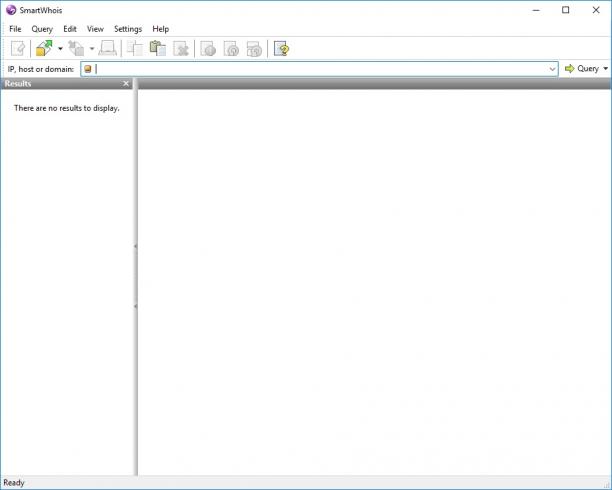Click the last grayed multi-query icon before Help
Viewport: 612px width, 490px height.
254,49
